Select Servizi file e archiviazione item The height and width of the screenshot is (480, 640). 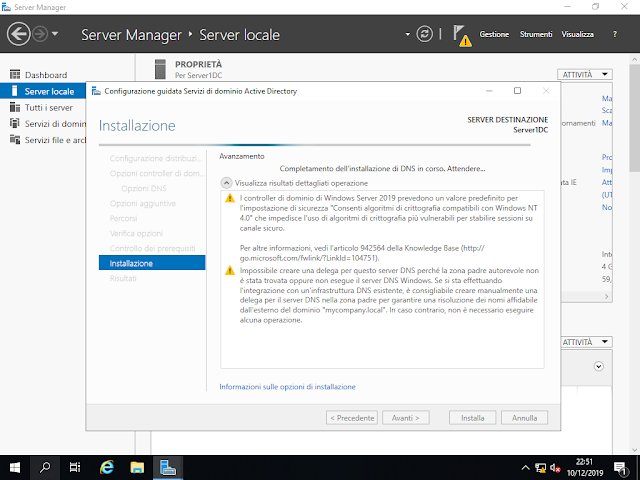pos(43,140)
